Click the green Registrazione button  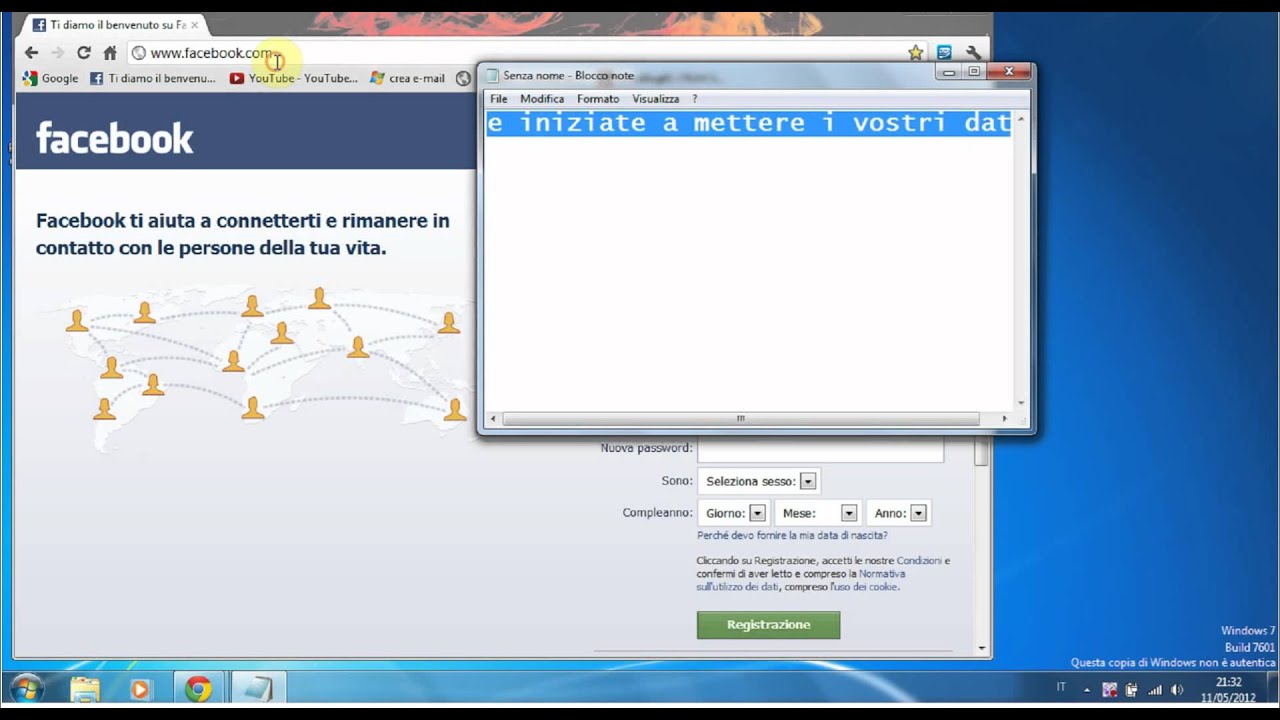point(768,625)
